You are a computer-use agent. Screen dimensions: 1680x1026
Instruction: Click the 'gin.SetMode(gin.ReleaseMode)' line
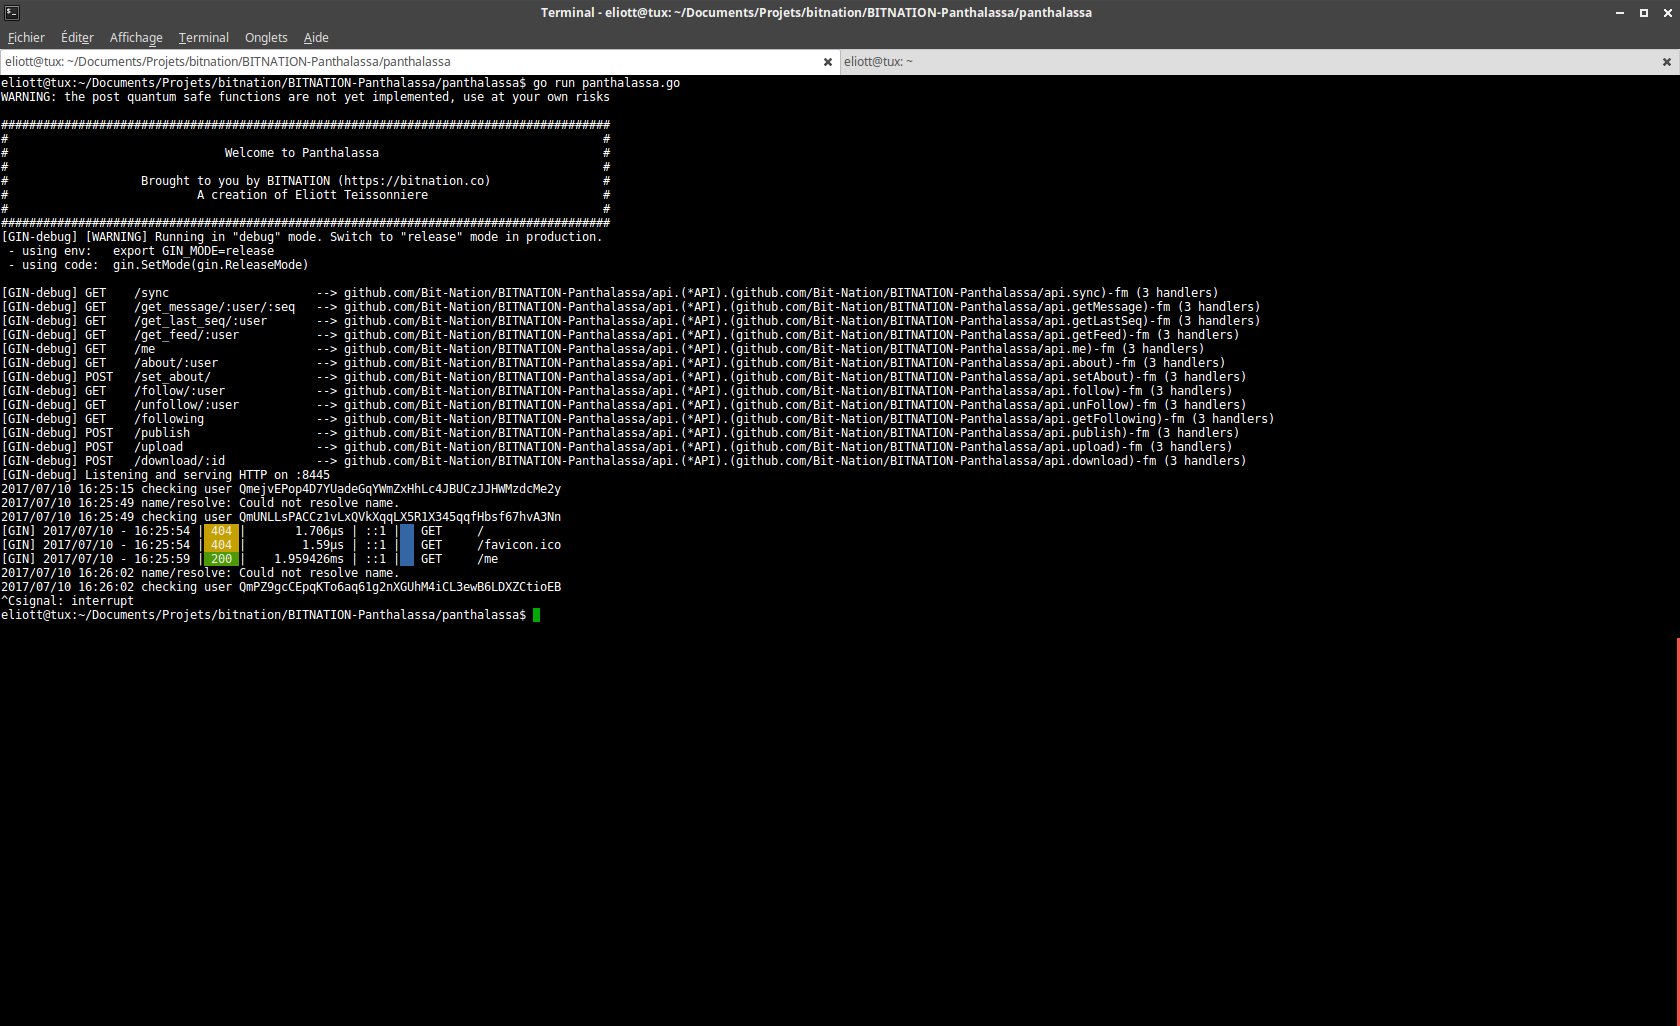(210, 265)
